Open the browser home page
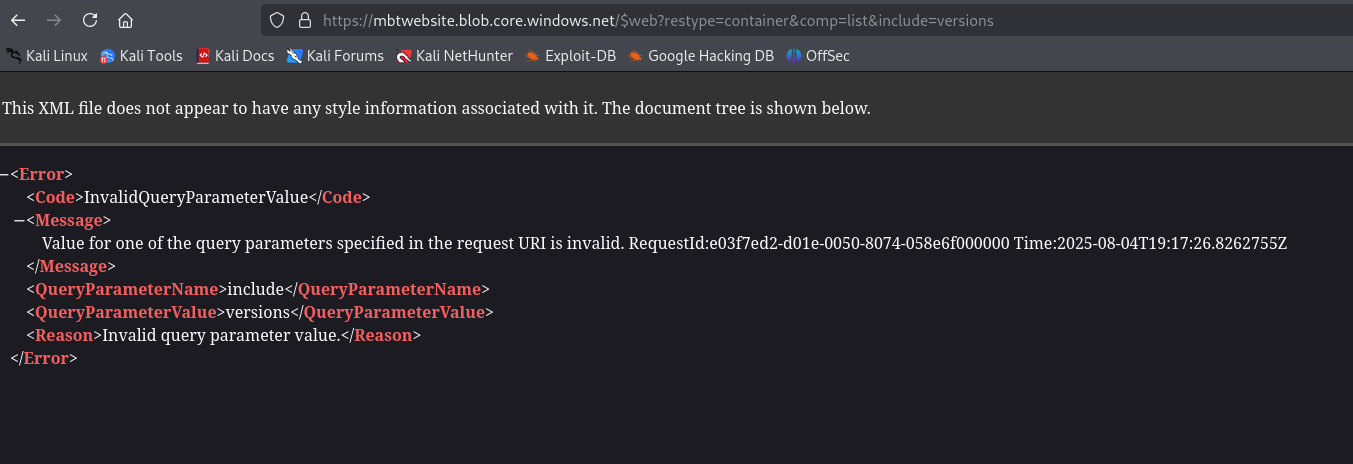The width and height of the screenshot is (1353, 464). click(x=125, y=20)
